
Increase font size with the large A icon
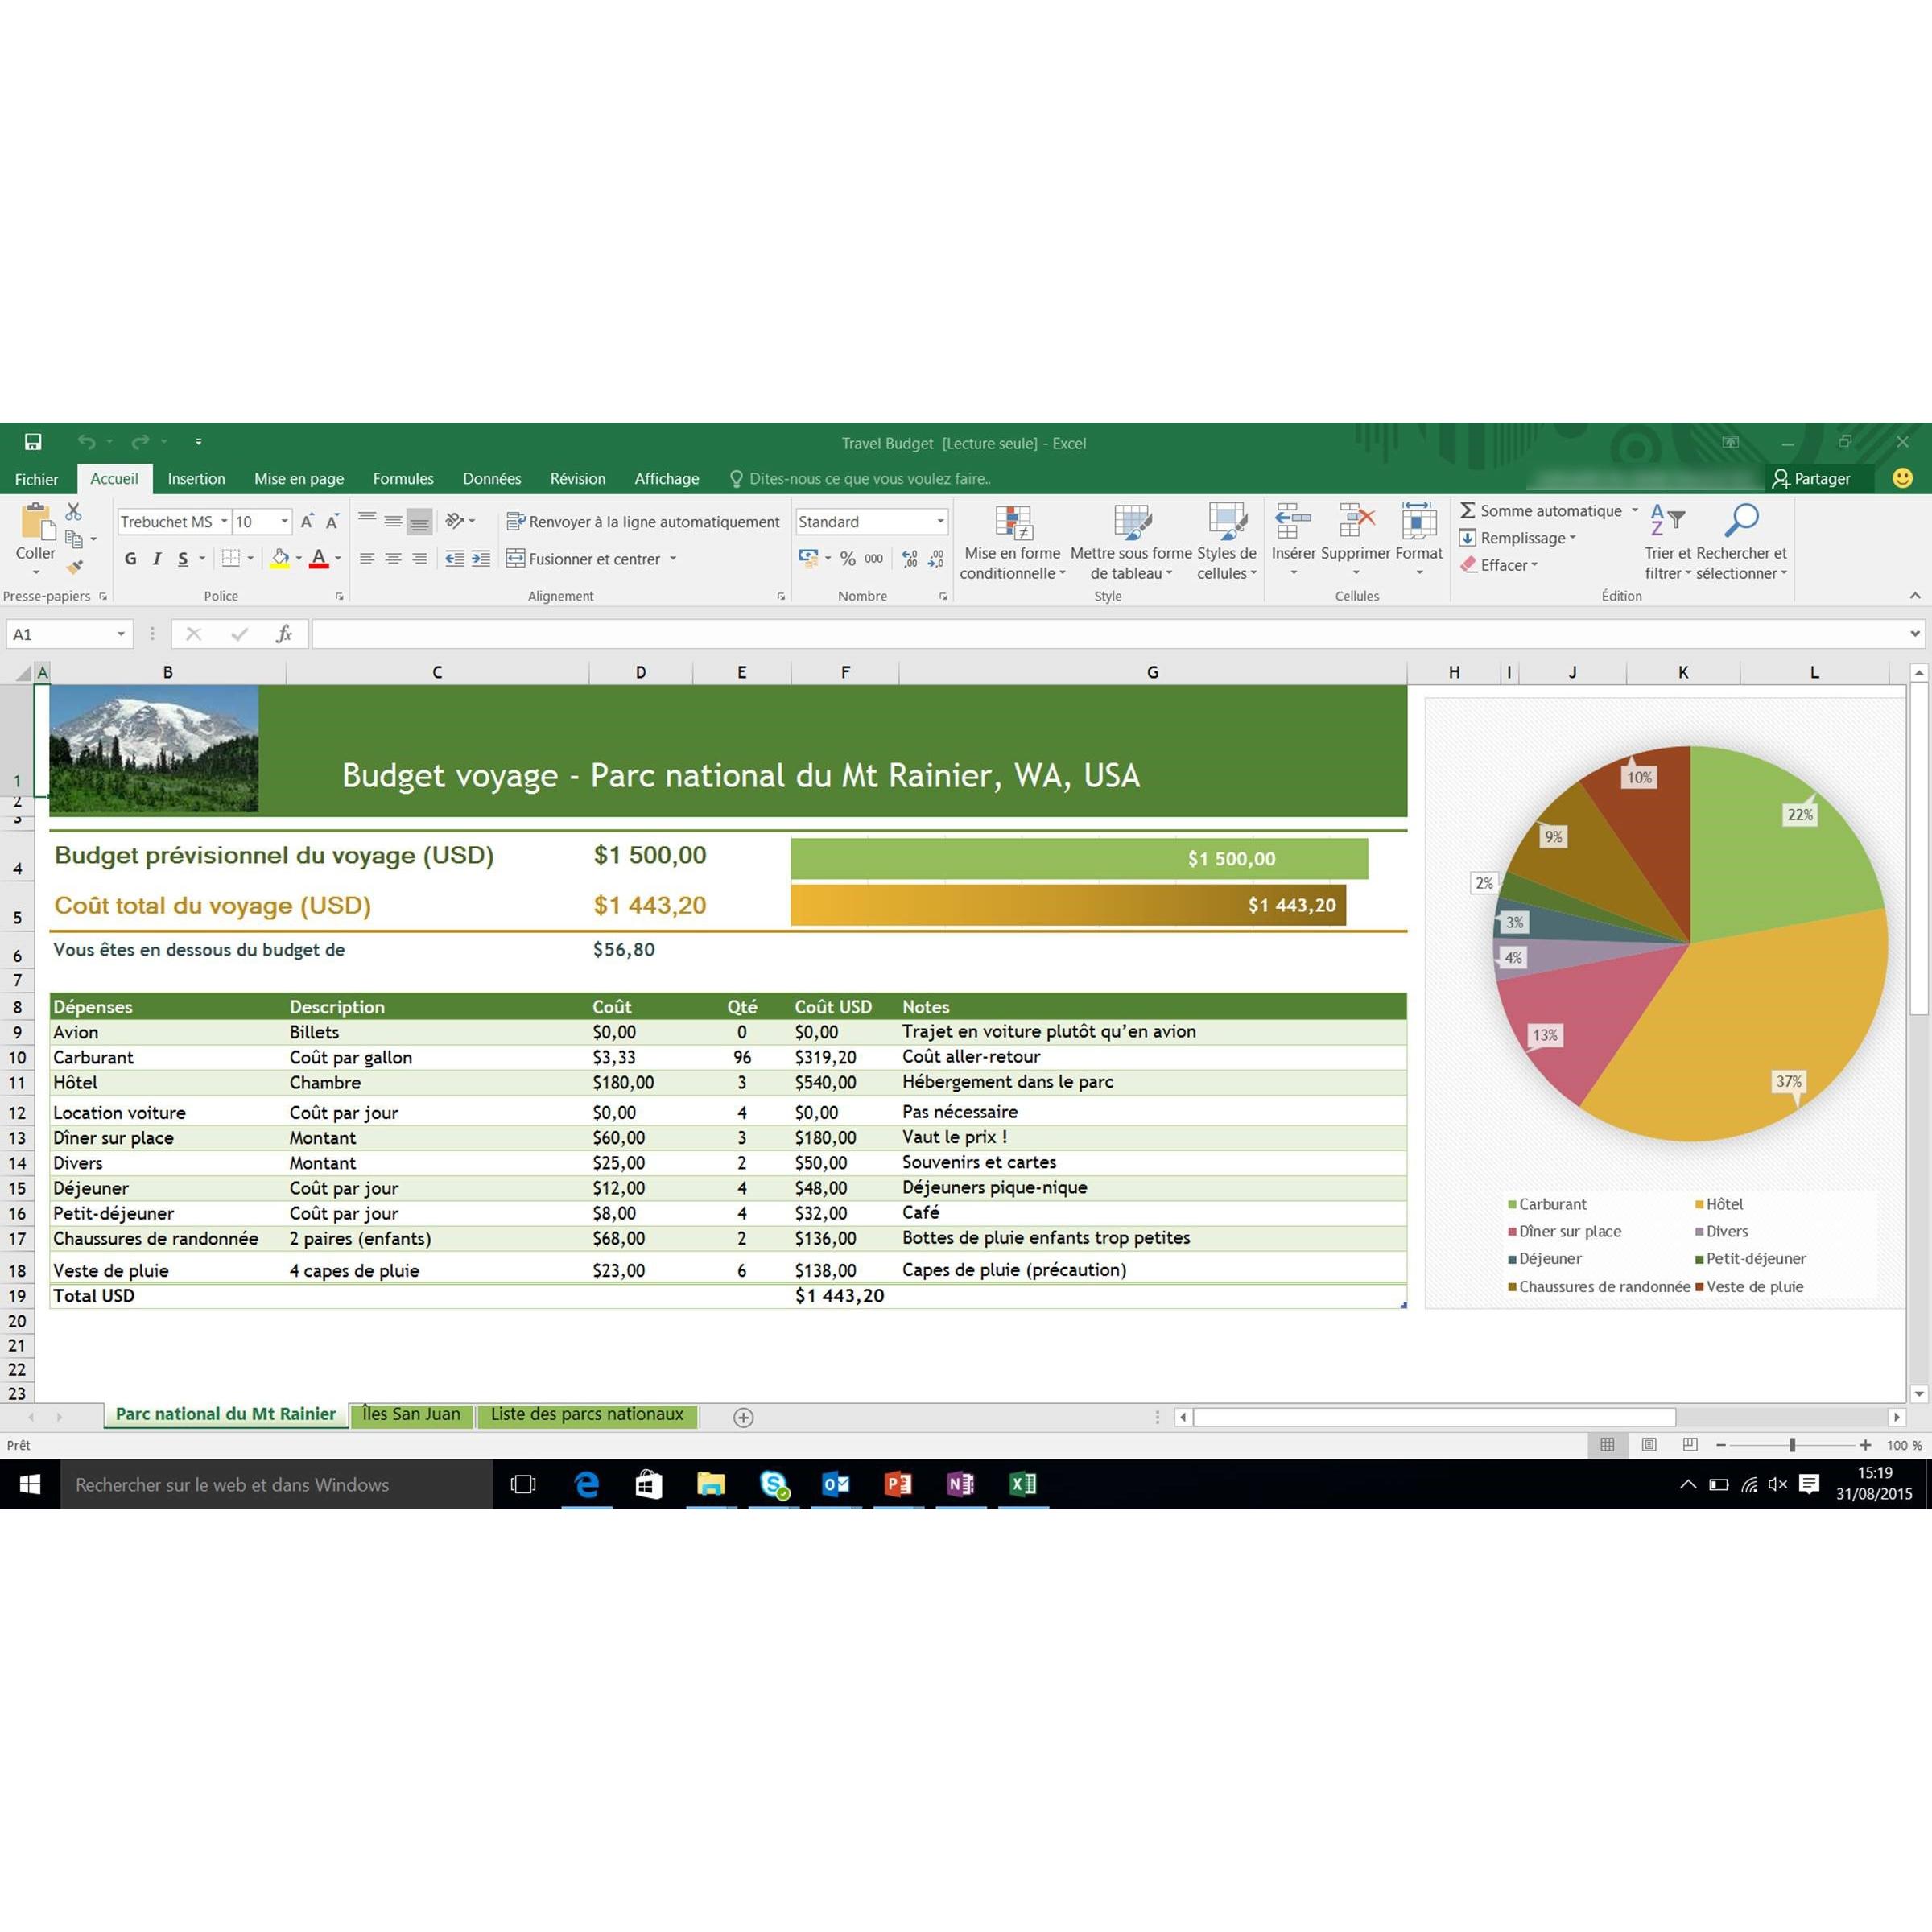307,521
